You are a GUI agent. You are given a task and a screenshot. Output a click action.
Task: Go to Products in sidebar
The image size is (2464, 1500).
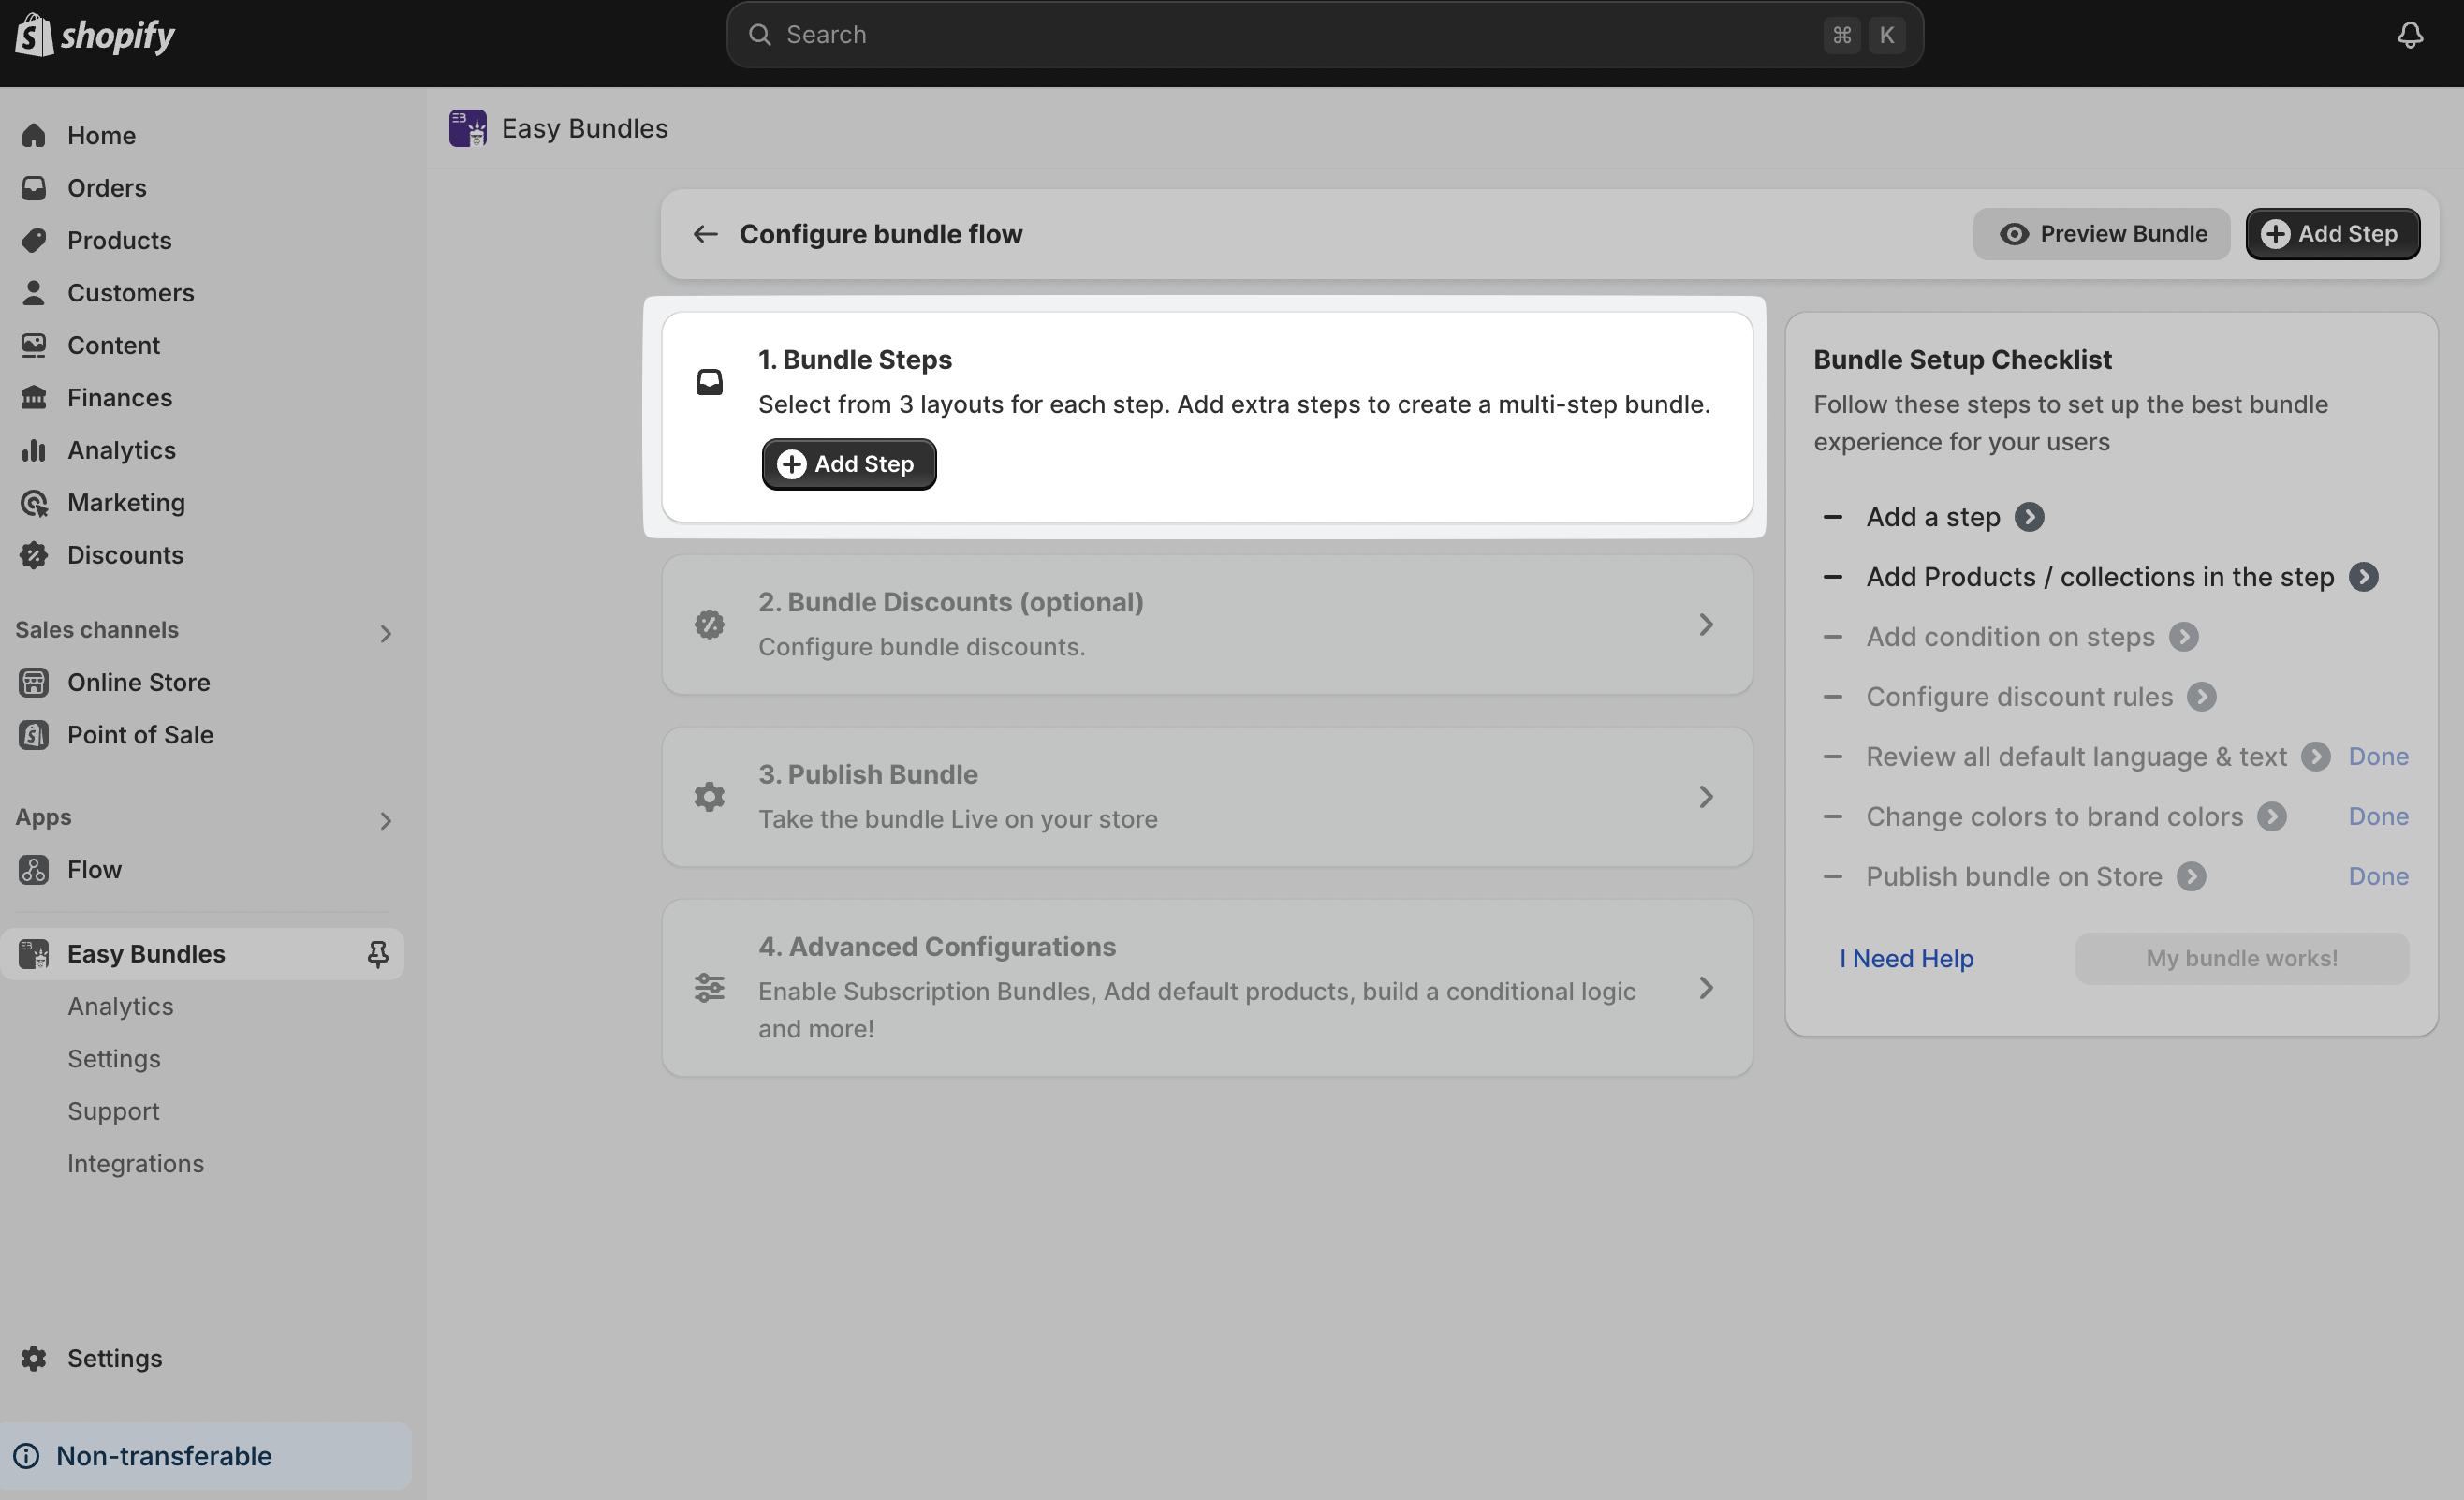119,240
